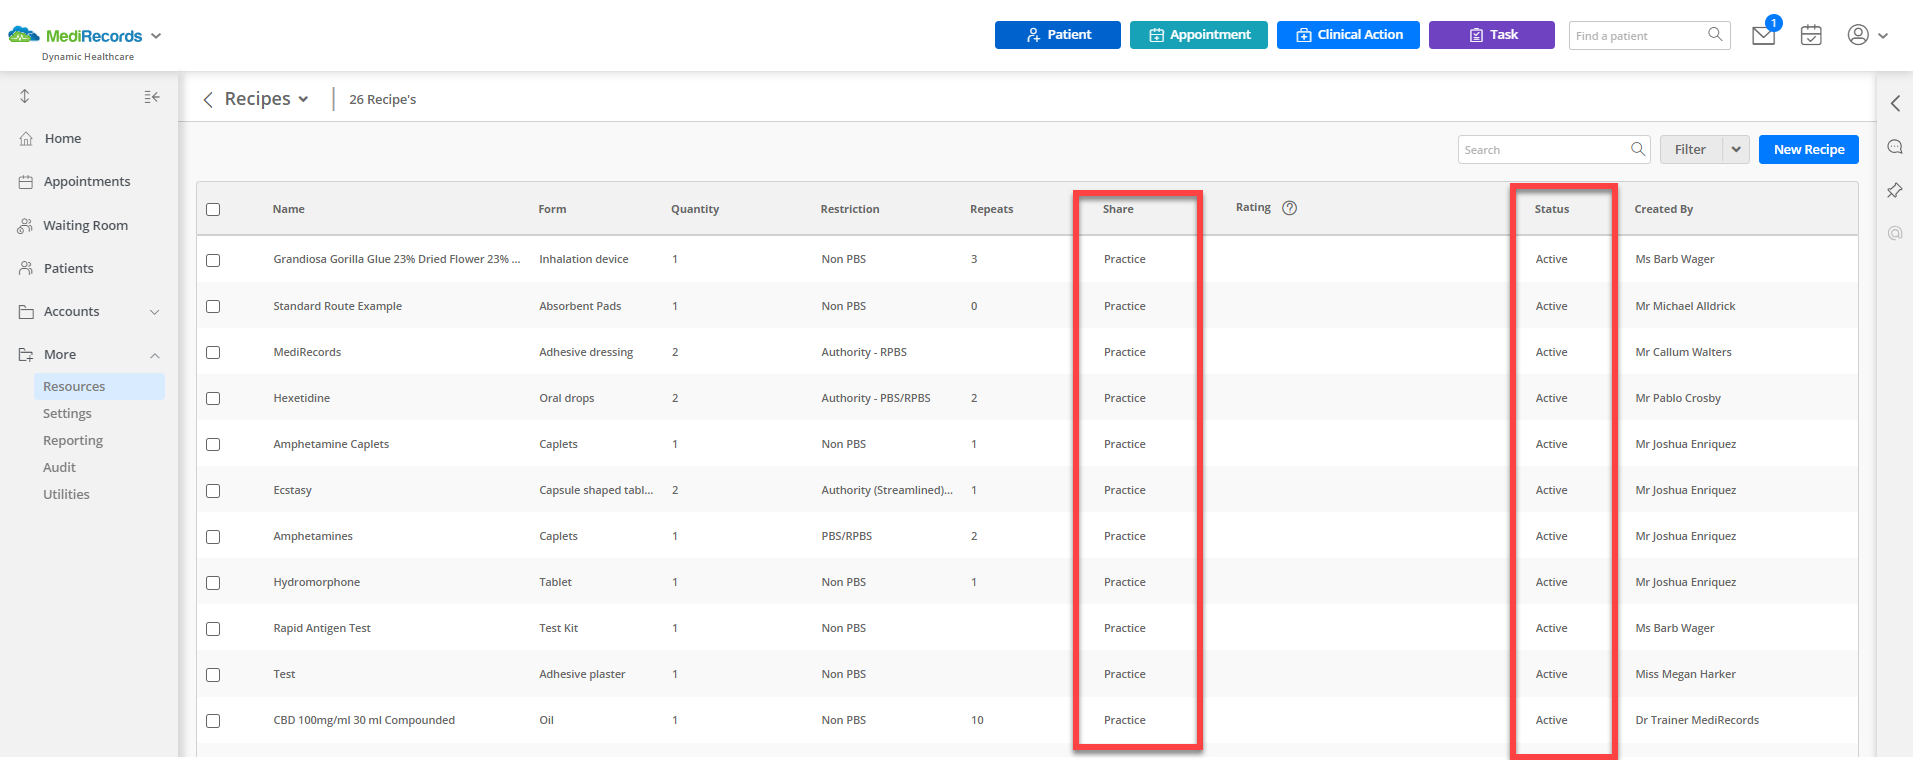Viewport: 1913px width, 760px height.
Task: Open the user account dropdown chevron
Action: [1883, 35]
